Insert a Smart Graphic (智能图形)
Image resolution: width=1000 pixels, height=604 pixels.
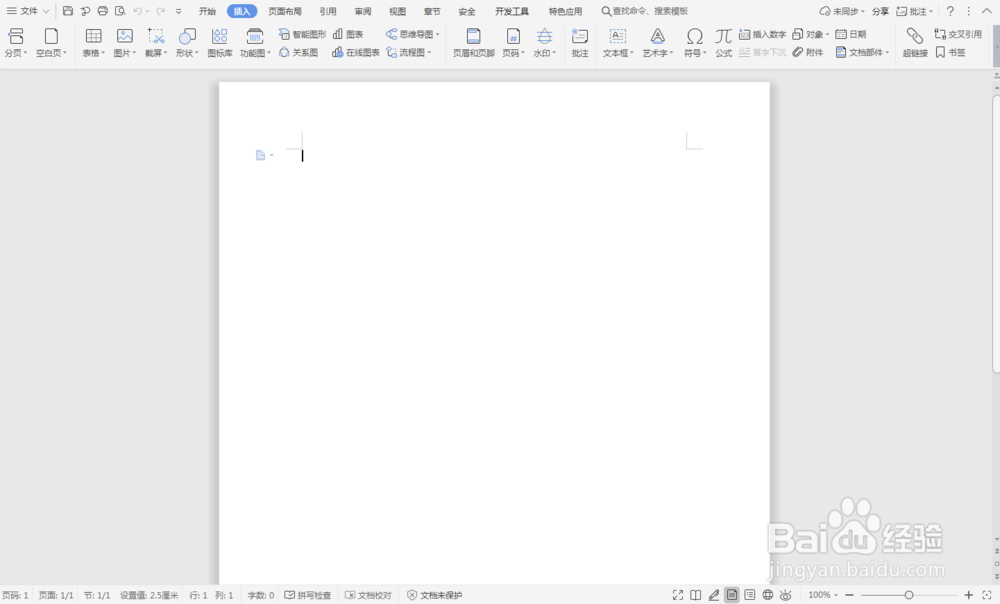click(302, 34)
